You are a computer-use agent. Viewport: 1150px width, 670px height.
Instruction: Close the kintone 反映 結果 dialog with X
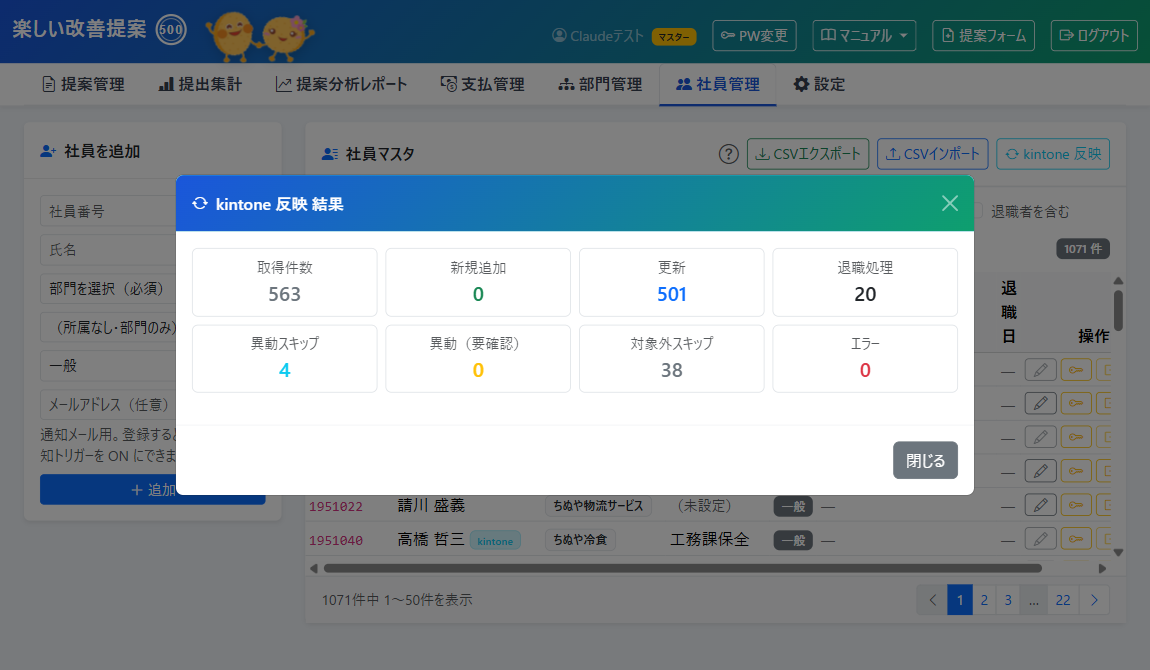point(950,203)
